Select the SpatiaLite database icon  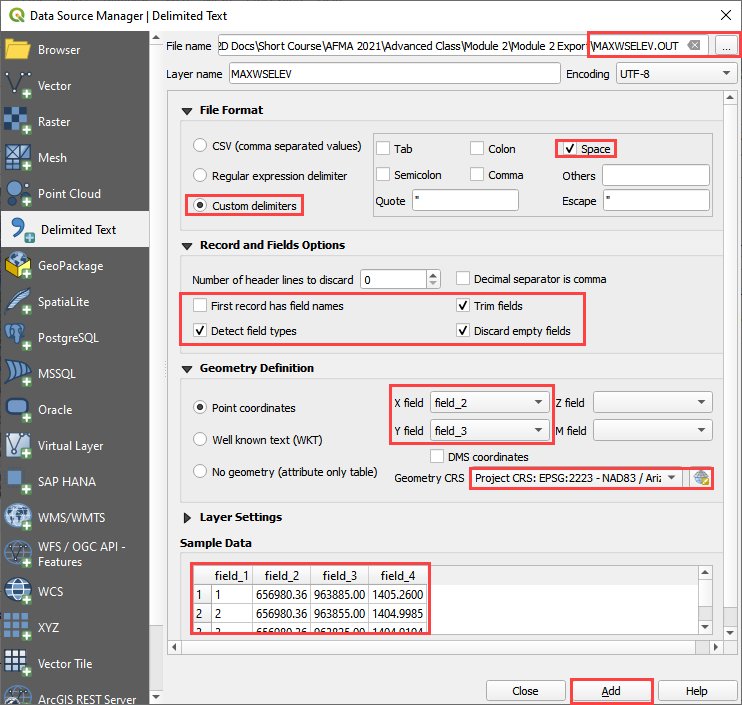19,301
